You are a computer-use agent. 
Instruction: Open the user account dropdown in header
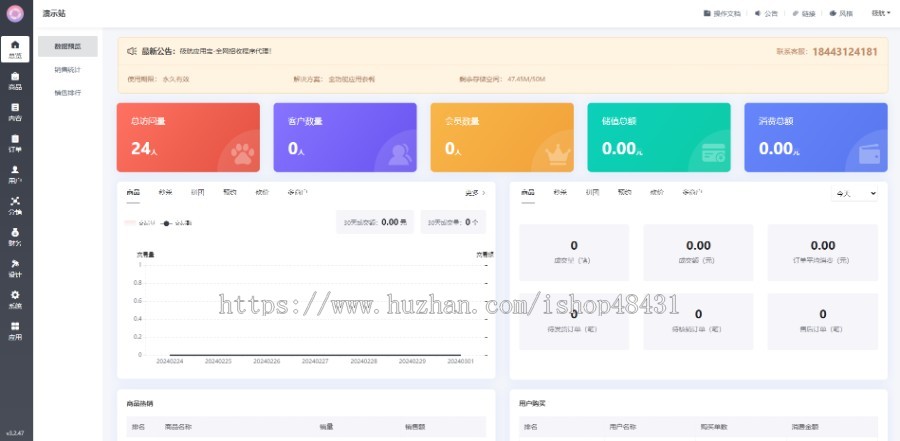881,13
